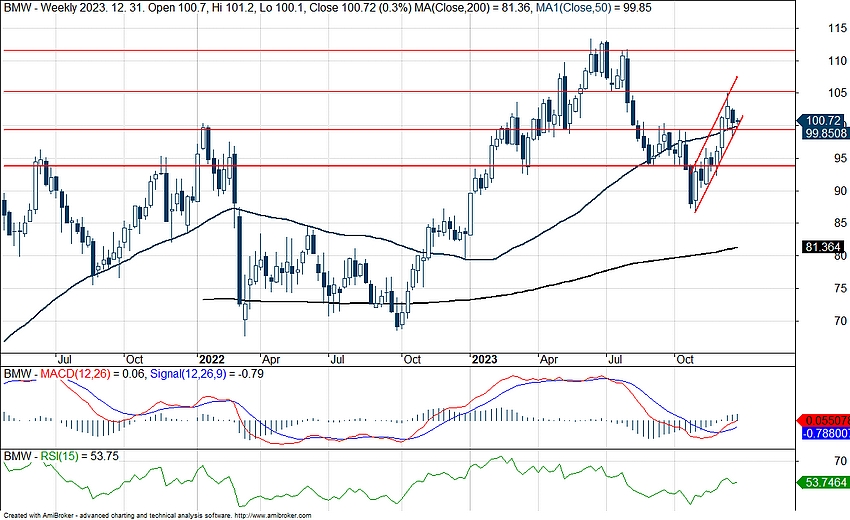Click the 75 price axis label
The image size is (850, 520).
coord(840,288)
